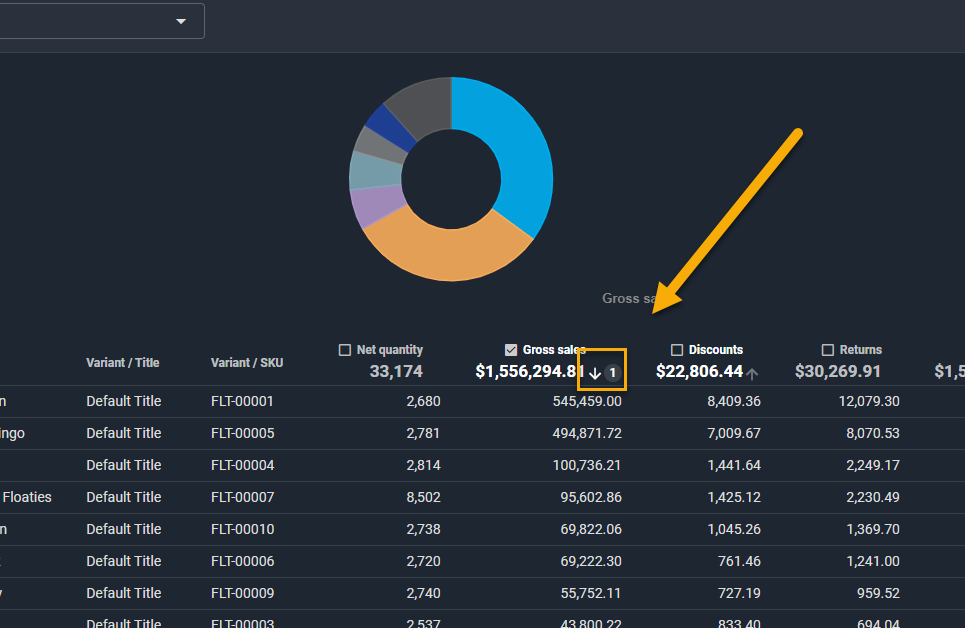Select the SKU cell FLT-00001
This screenshot has width=965, height=628.
click(241, 401)
